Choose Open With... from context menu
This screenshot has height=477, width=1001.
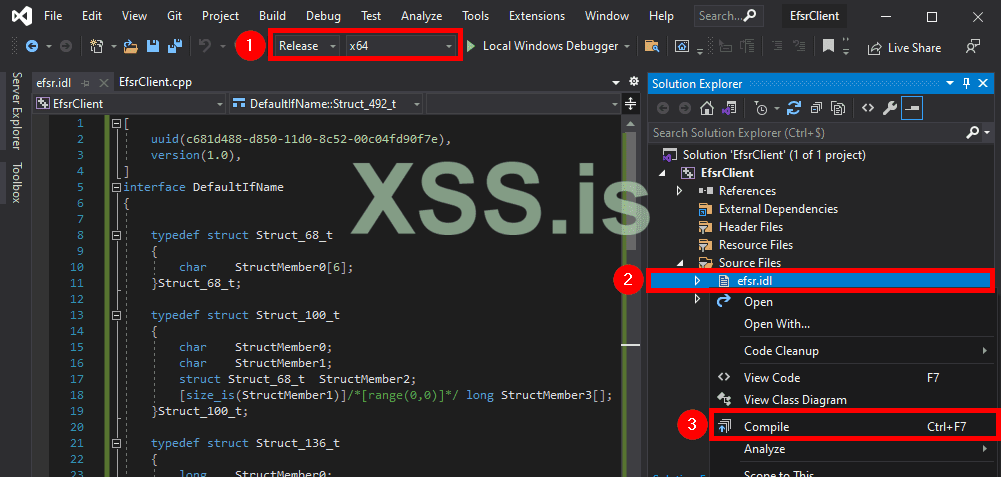pyautogui.click(x=777, y=324)
